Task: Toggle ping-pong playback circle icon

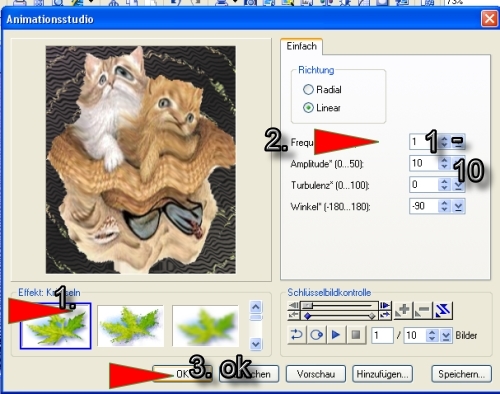Action: (316, 334)
